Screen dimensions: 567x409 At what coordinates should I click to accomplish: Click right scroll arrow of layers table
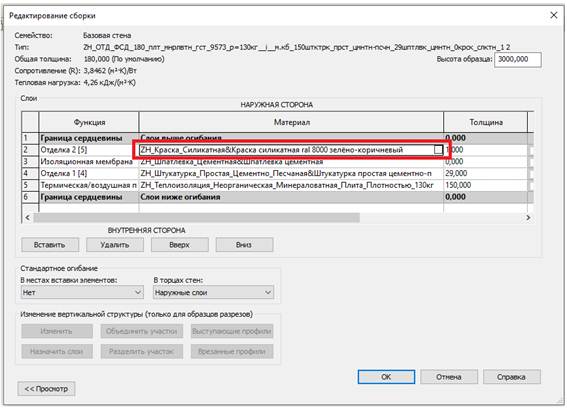click(x=528, y=218)
